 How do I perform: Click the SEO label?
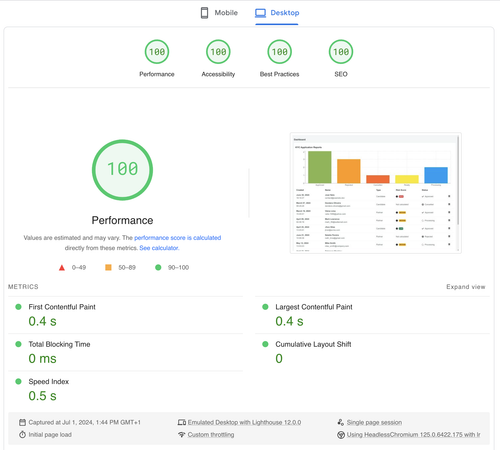click(x=341, y=74)
